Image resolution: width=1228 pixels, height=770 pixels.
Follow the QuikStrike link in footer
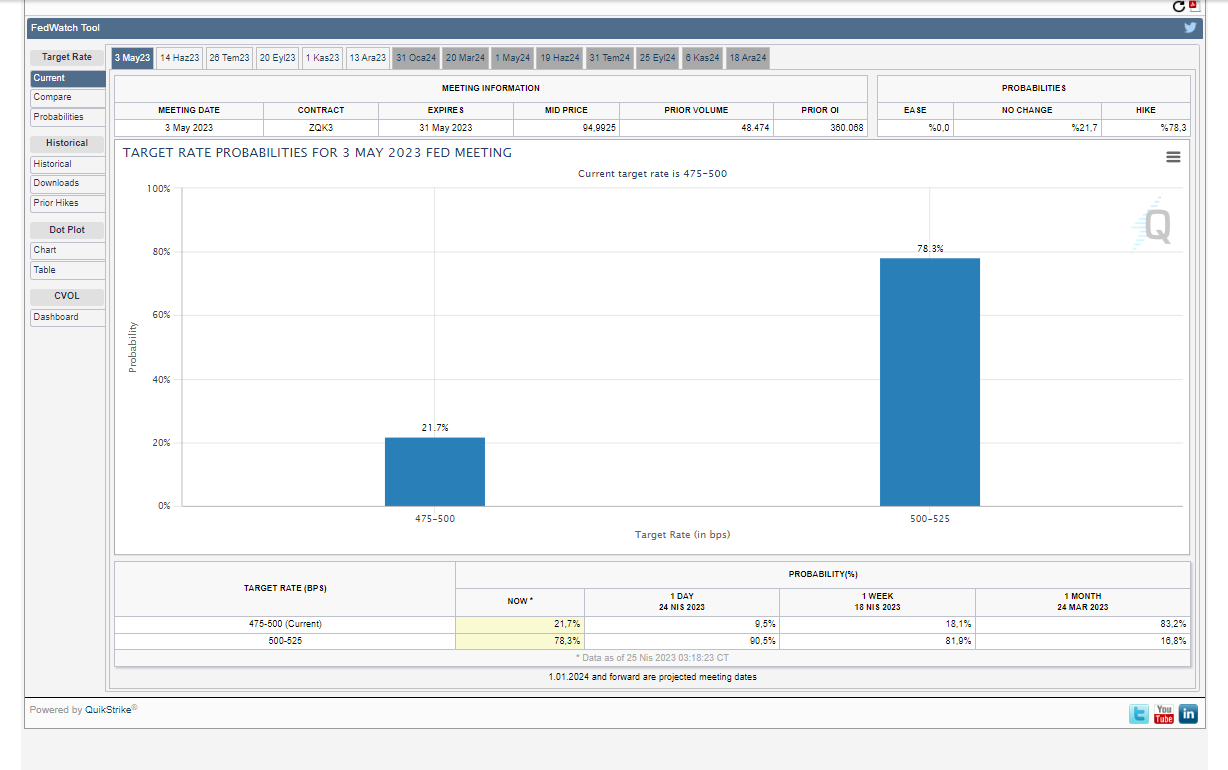[x=108, y=711]
